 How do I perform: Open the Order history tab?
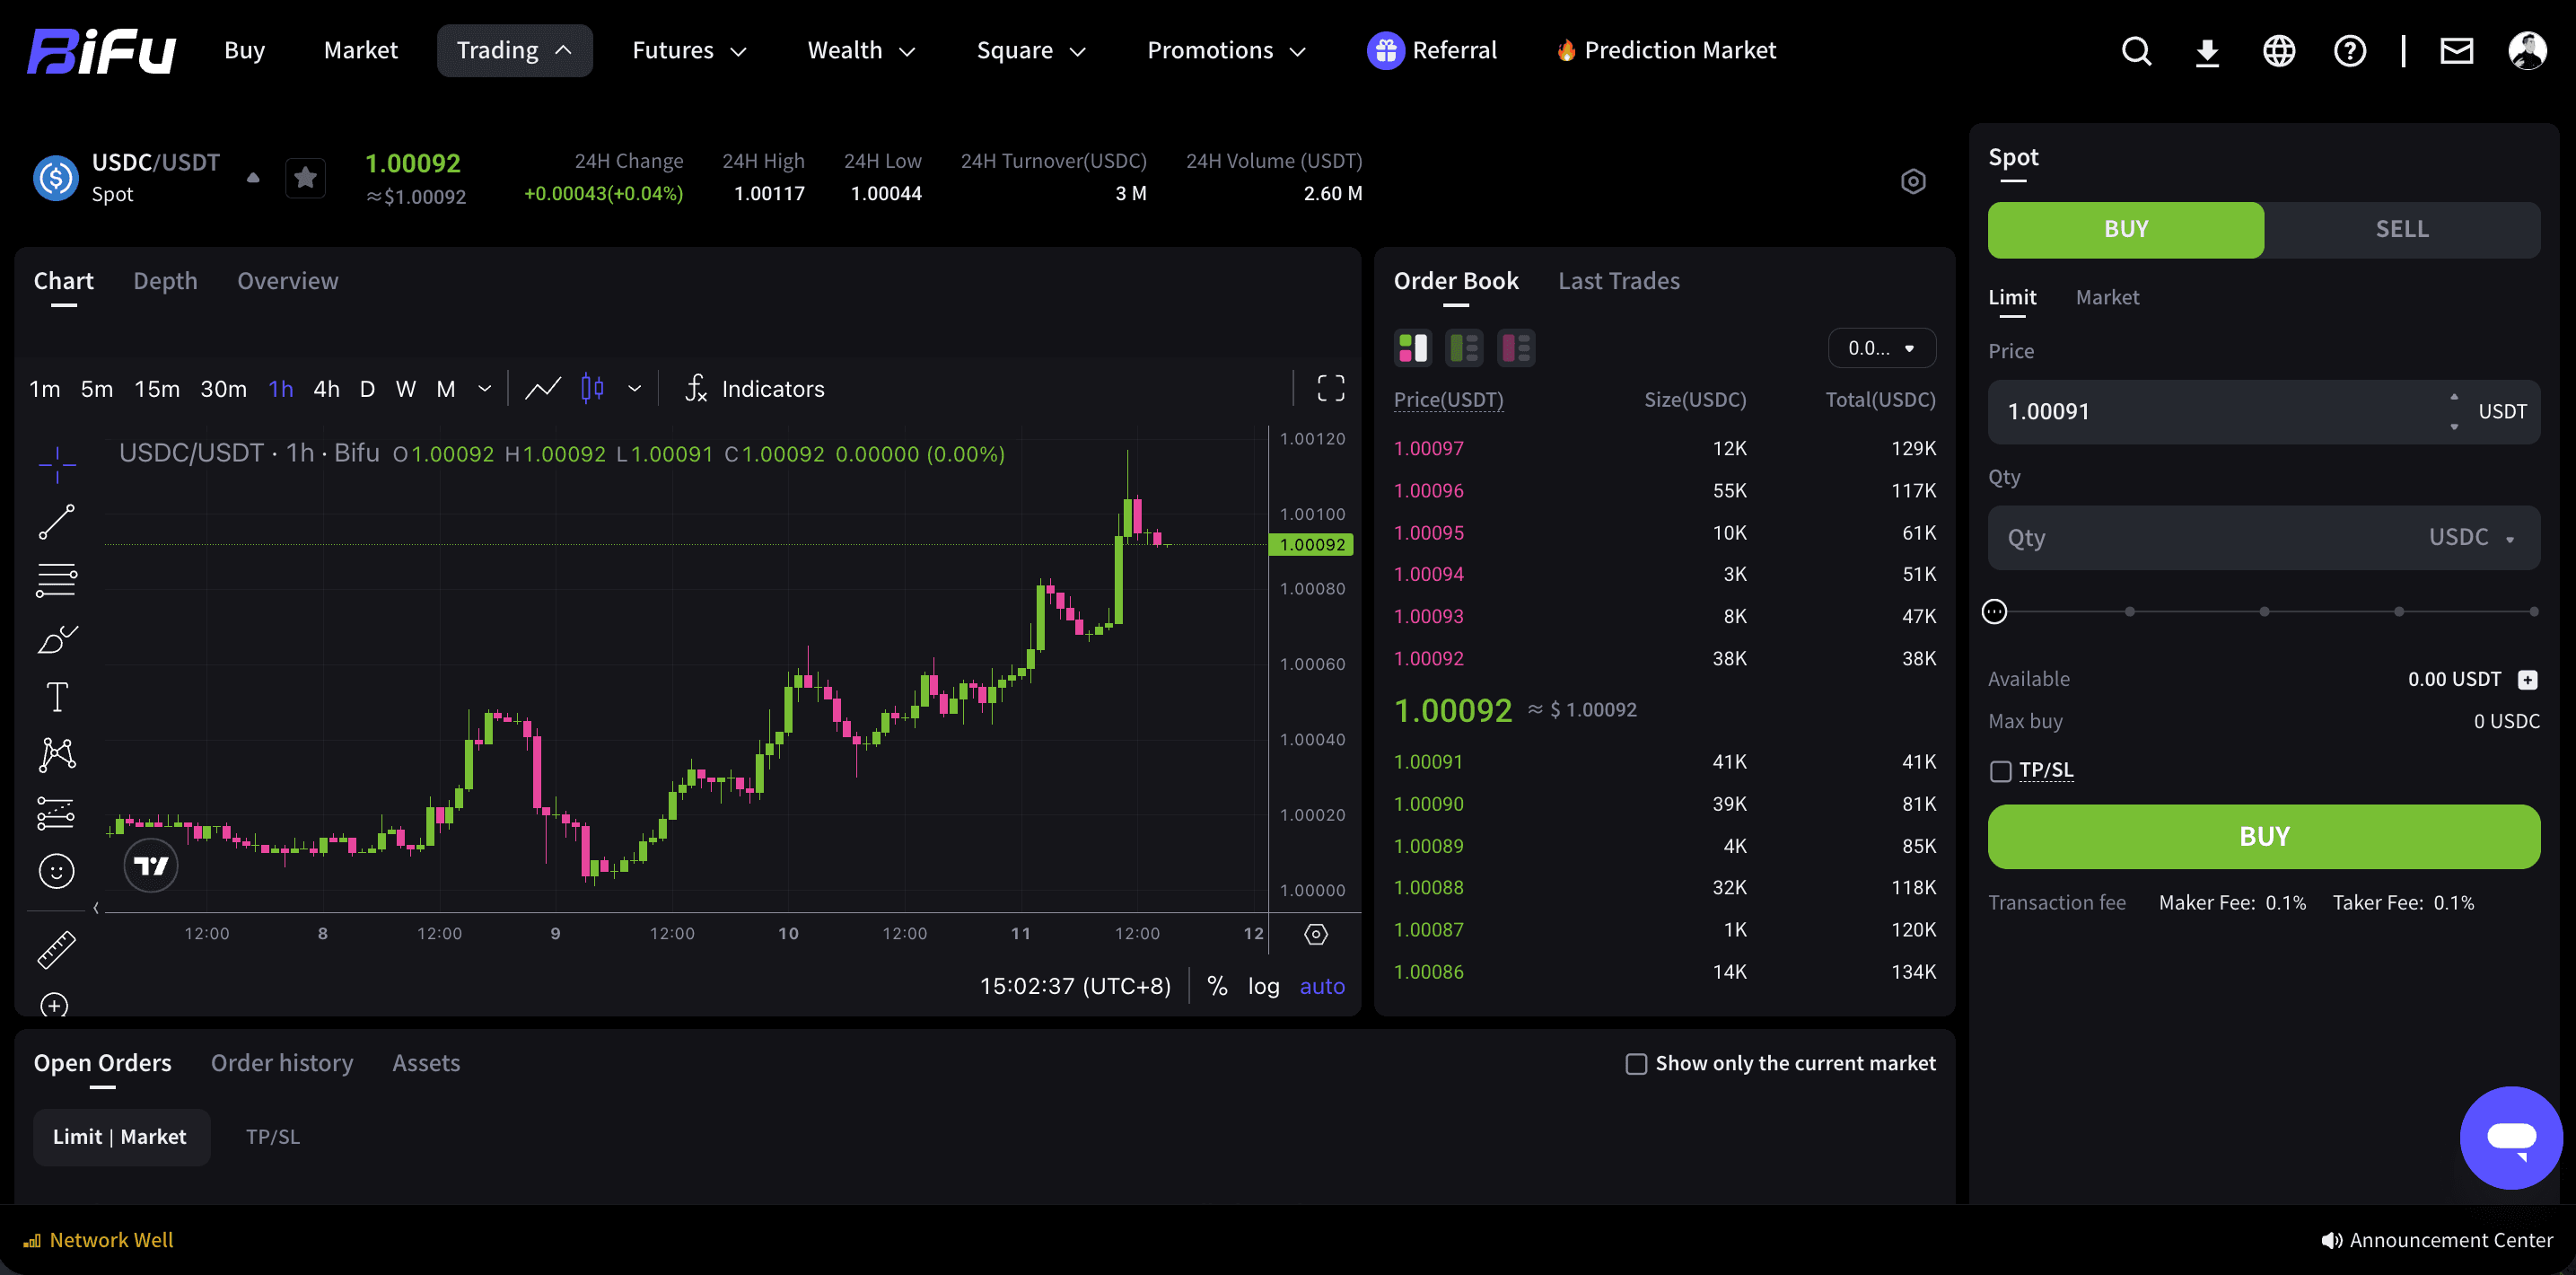(x=282, y=1064)
